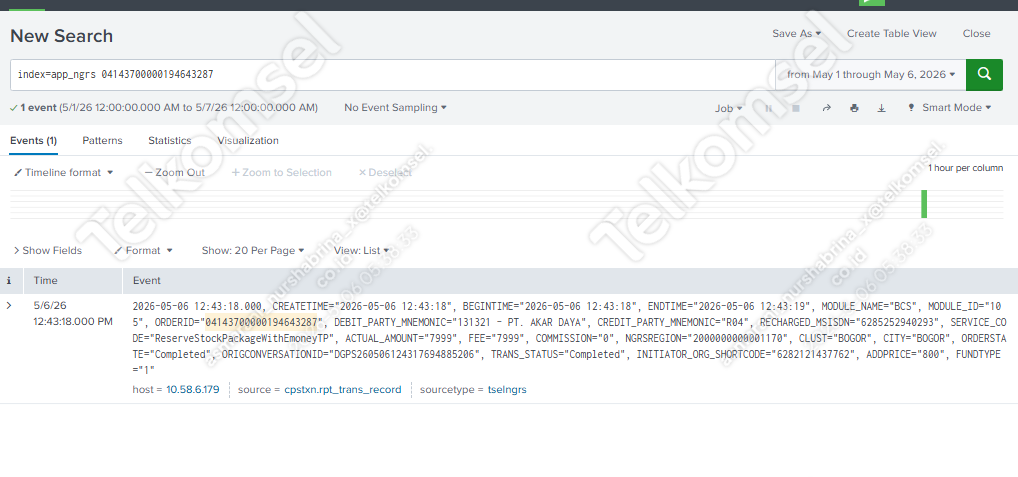Click the Close button
The image size is (1018, 477).
[x=976, y=33]
